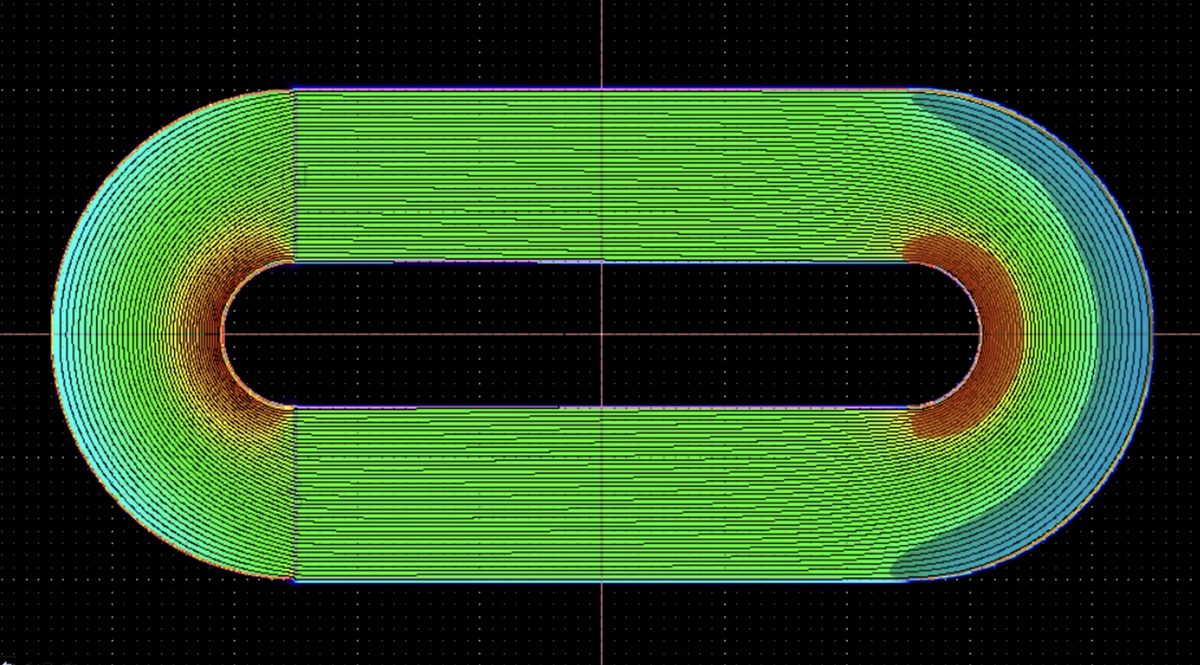Click the vertical seam line on upper left
Screen dimensions: 1200x665
point(294,175)
